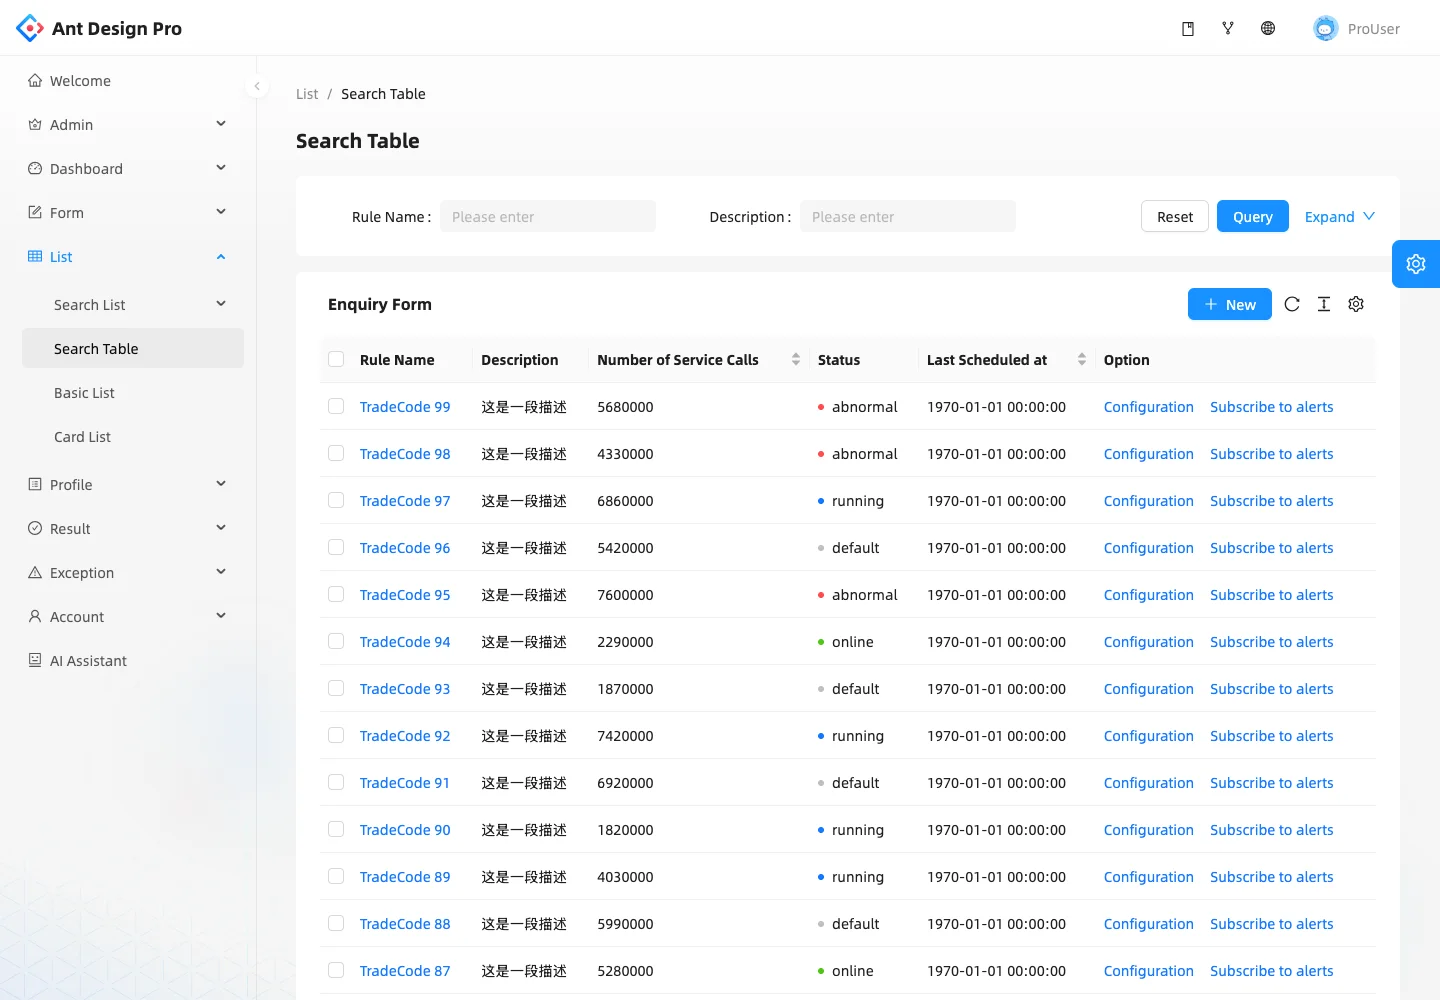
Task: Focus the Rule Name input field
Action: (548, 217)
